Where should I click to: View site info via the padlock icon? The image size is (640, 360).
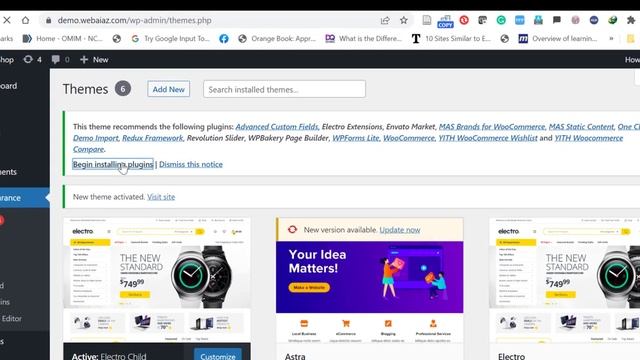[x=49, y=20]
